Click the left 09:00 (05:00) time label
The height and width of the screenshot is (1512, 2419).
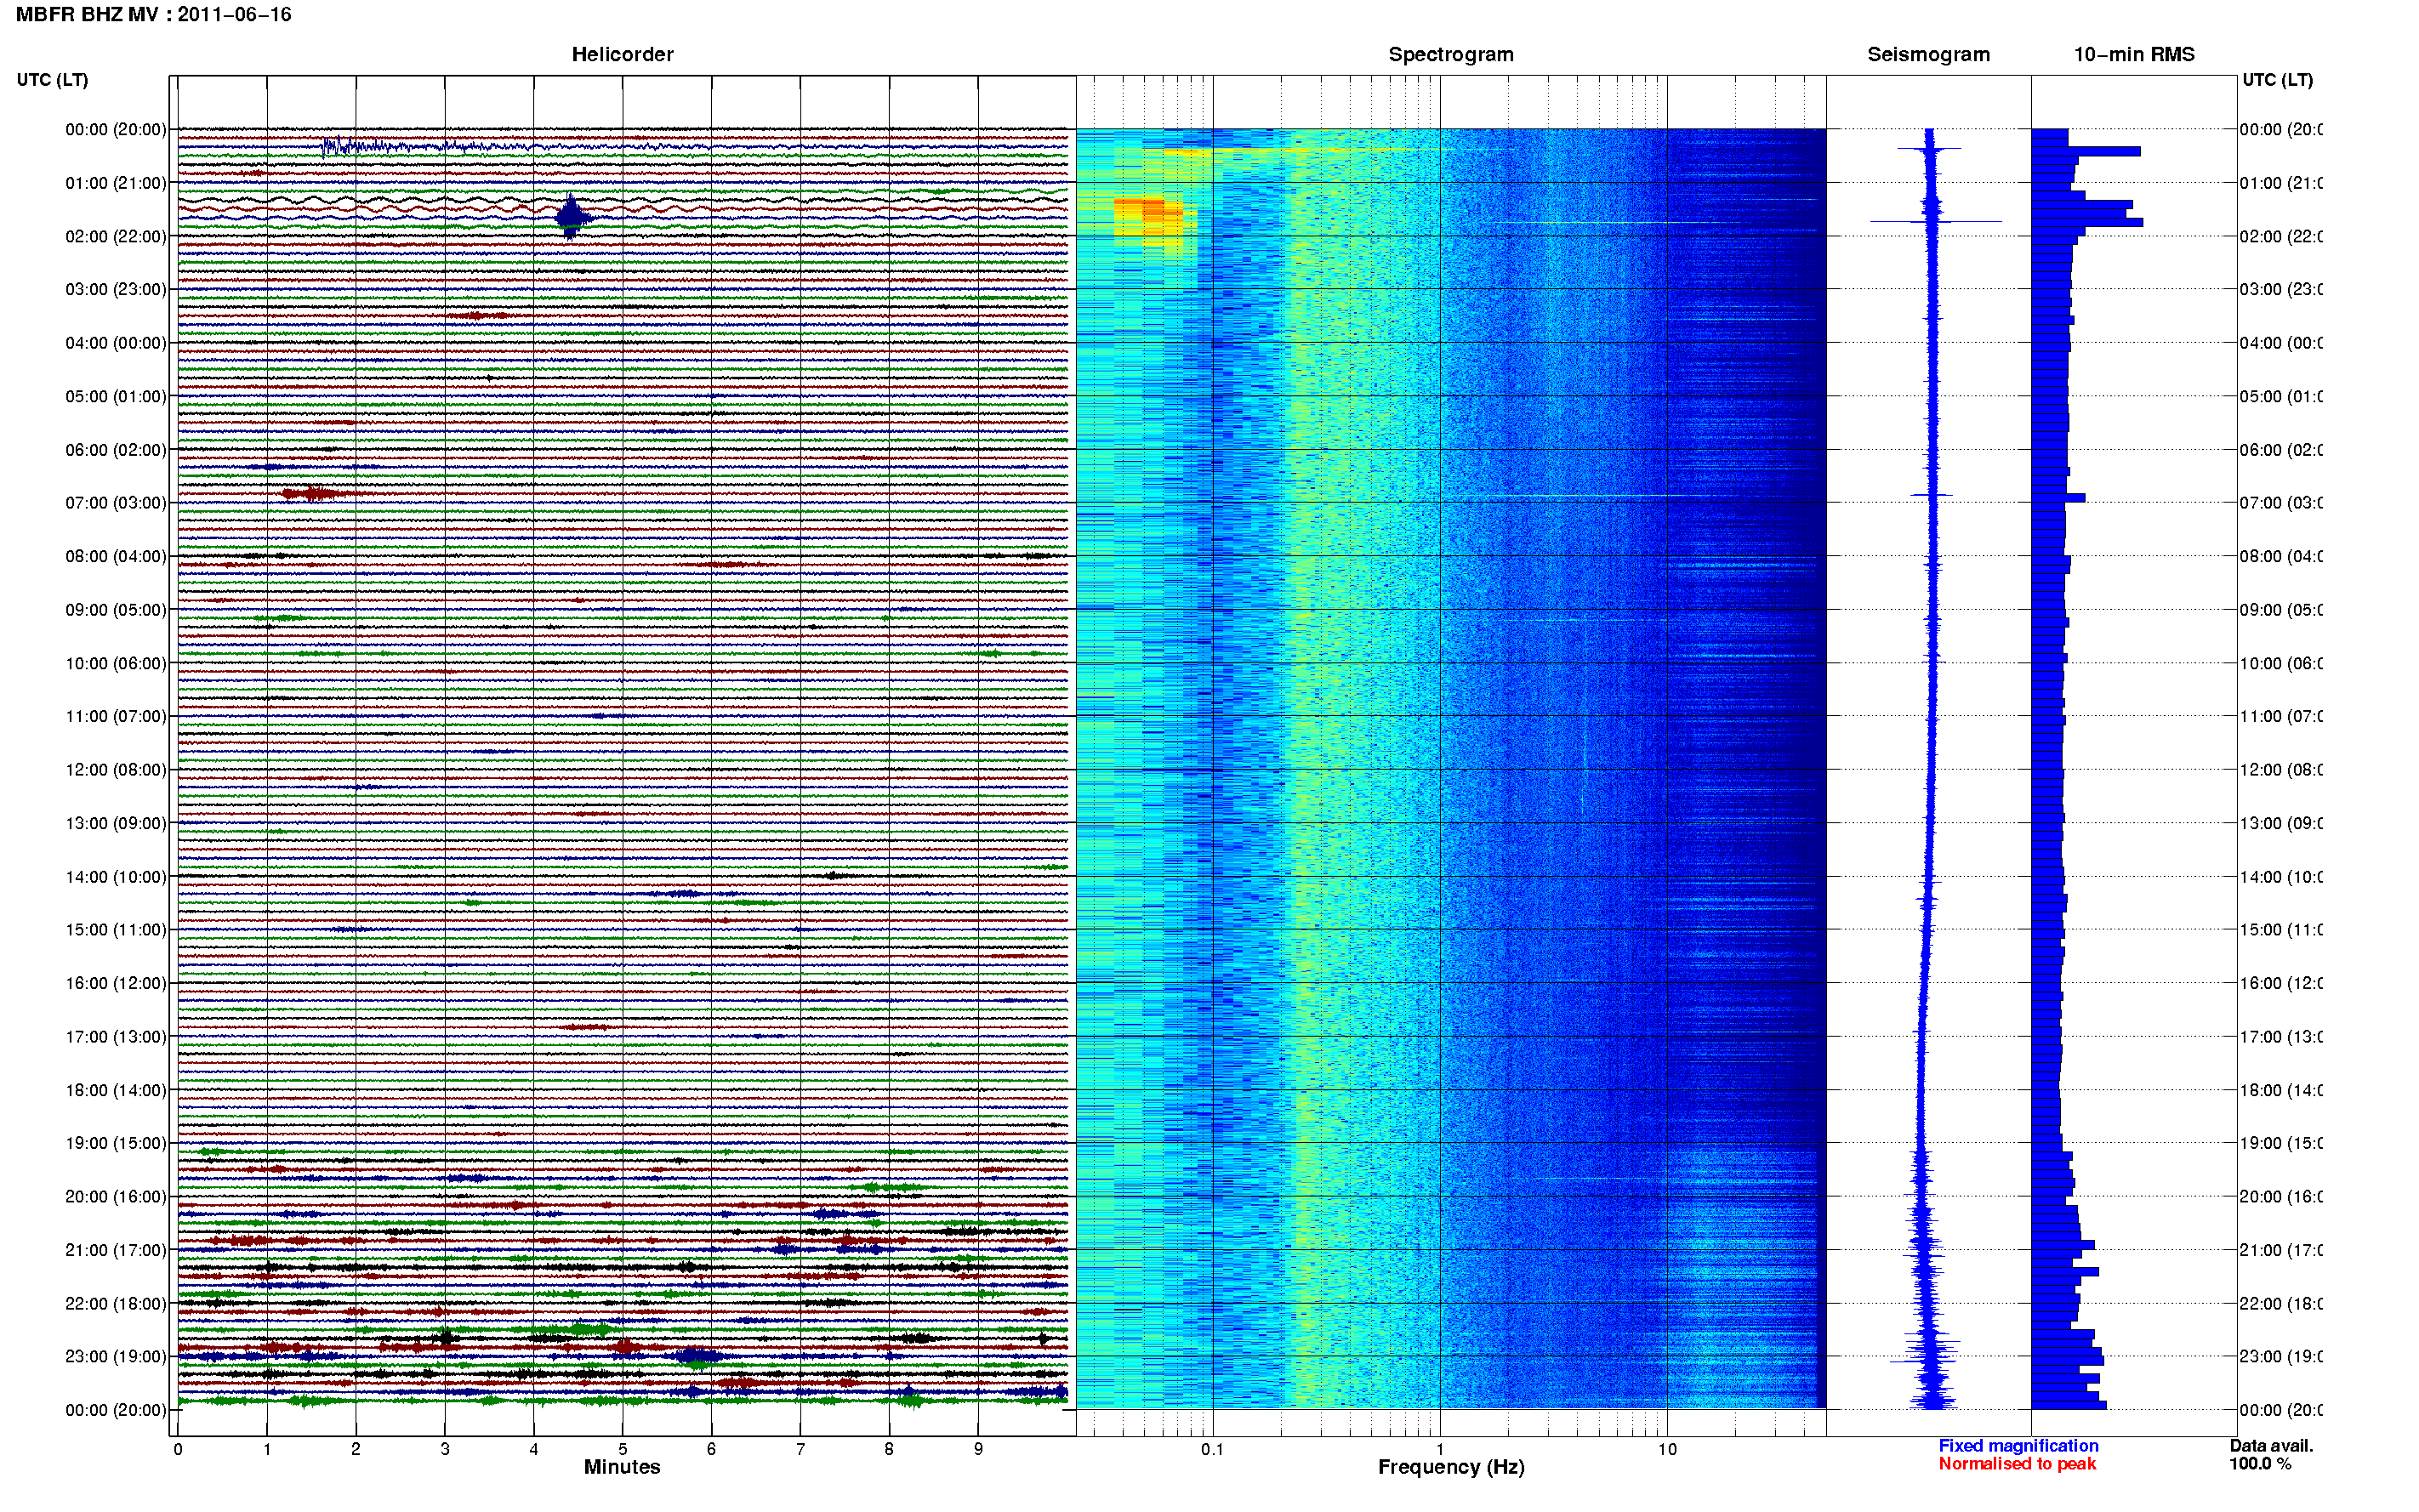(116, 609)
